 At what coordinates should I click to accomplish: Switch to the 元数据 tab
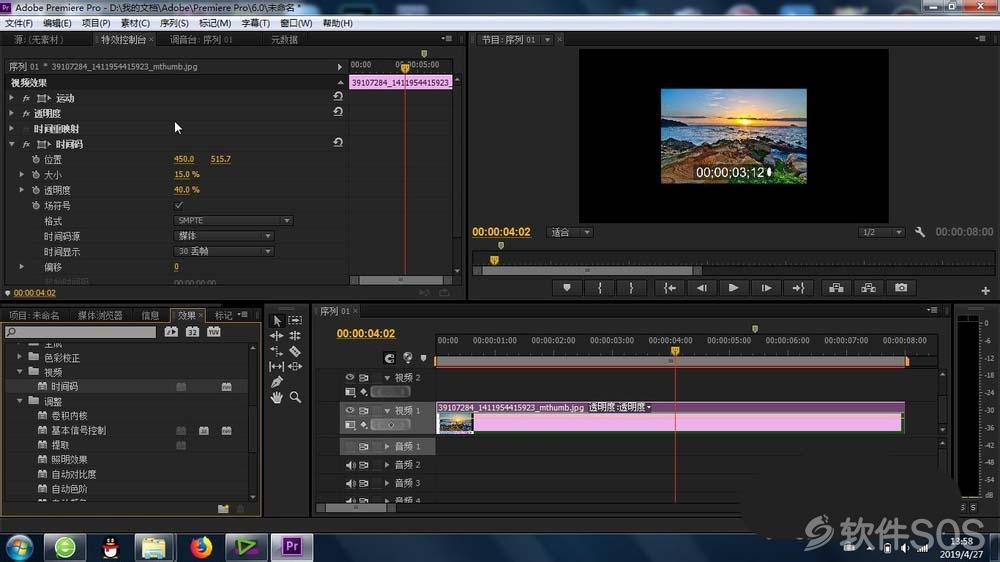tap(284, 40)
